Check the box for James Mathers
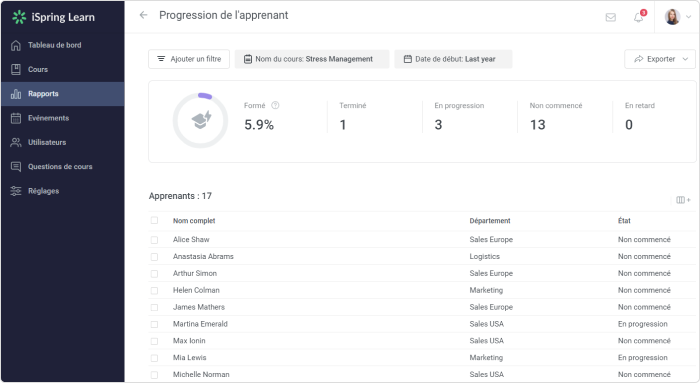This screenshot has width=700, height=383. pos(154,308)
